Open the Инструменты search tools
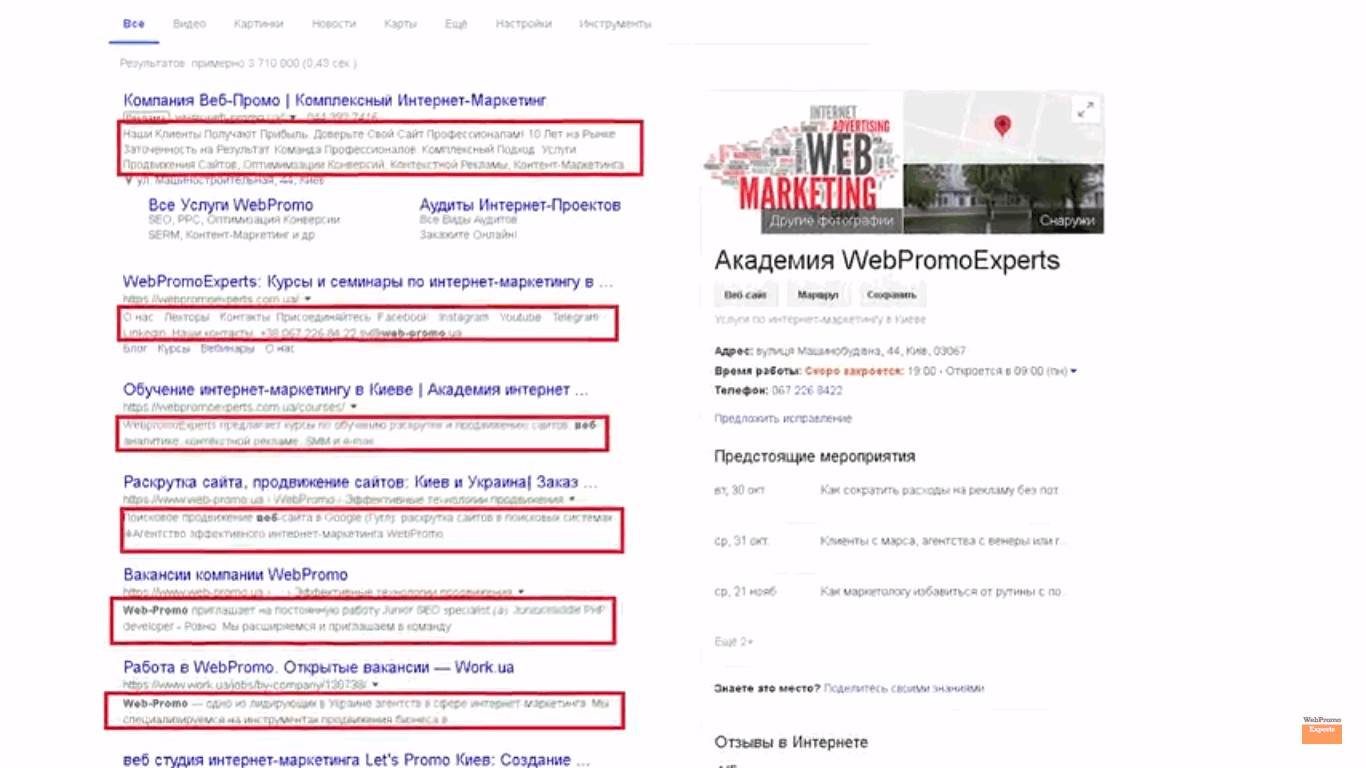Image resolution: width=1366 pixels, height=768 pixels. (615, 23)
